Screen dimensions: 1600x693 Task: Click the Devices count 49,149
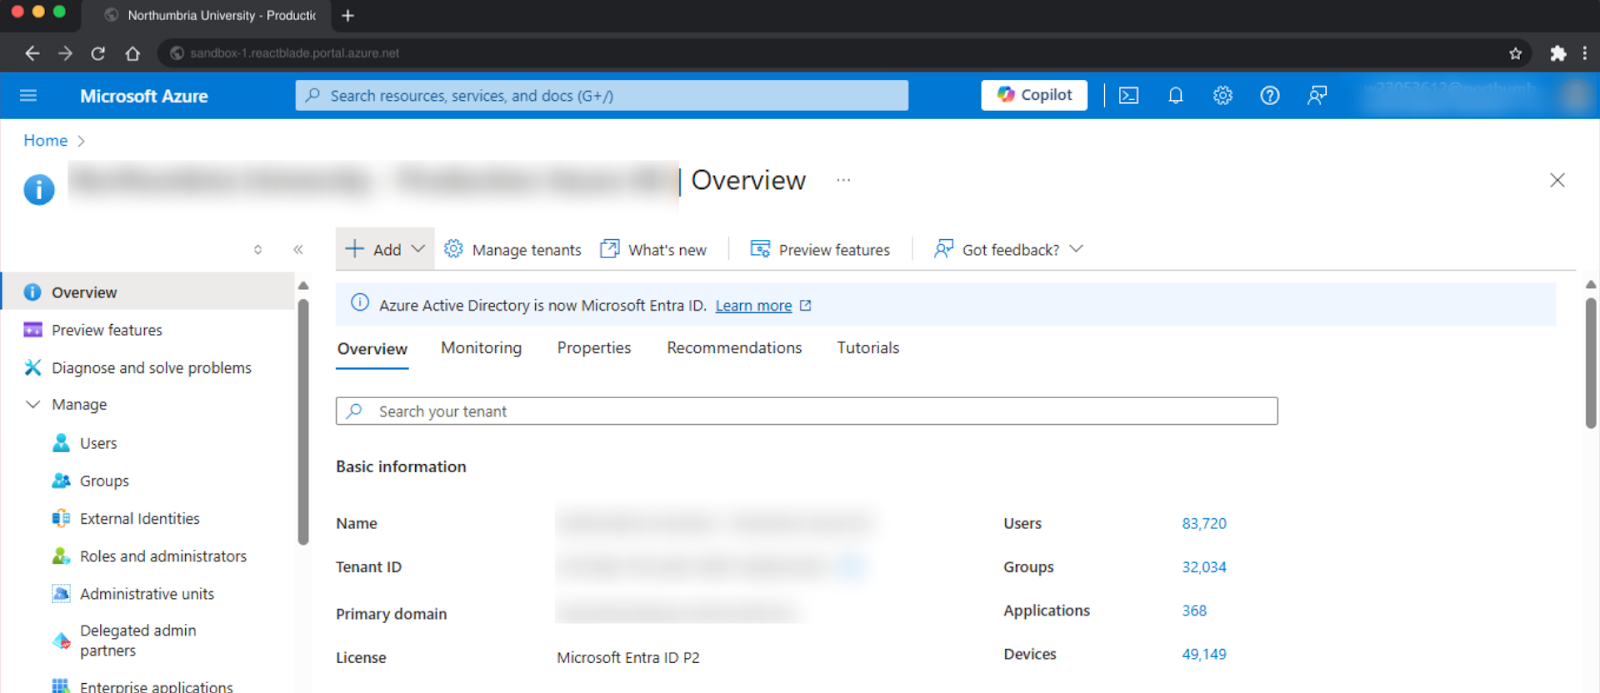point(1204,654)
